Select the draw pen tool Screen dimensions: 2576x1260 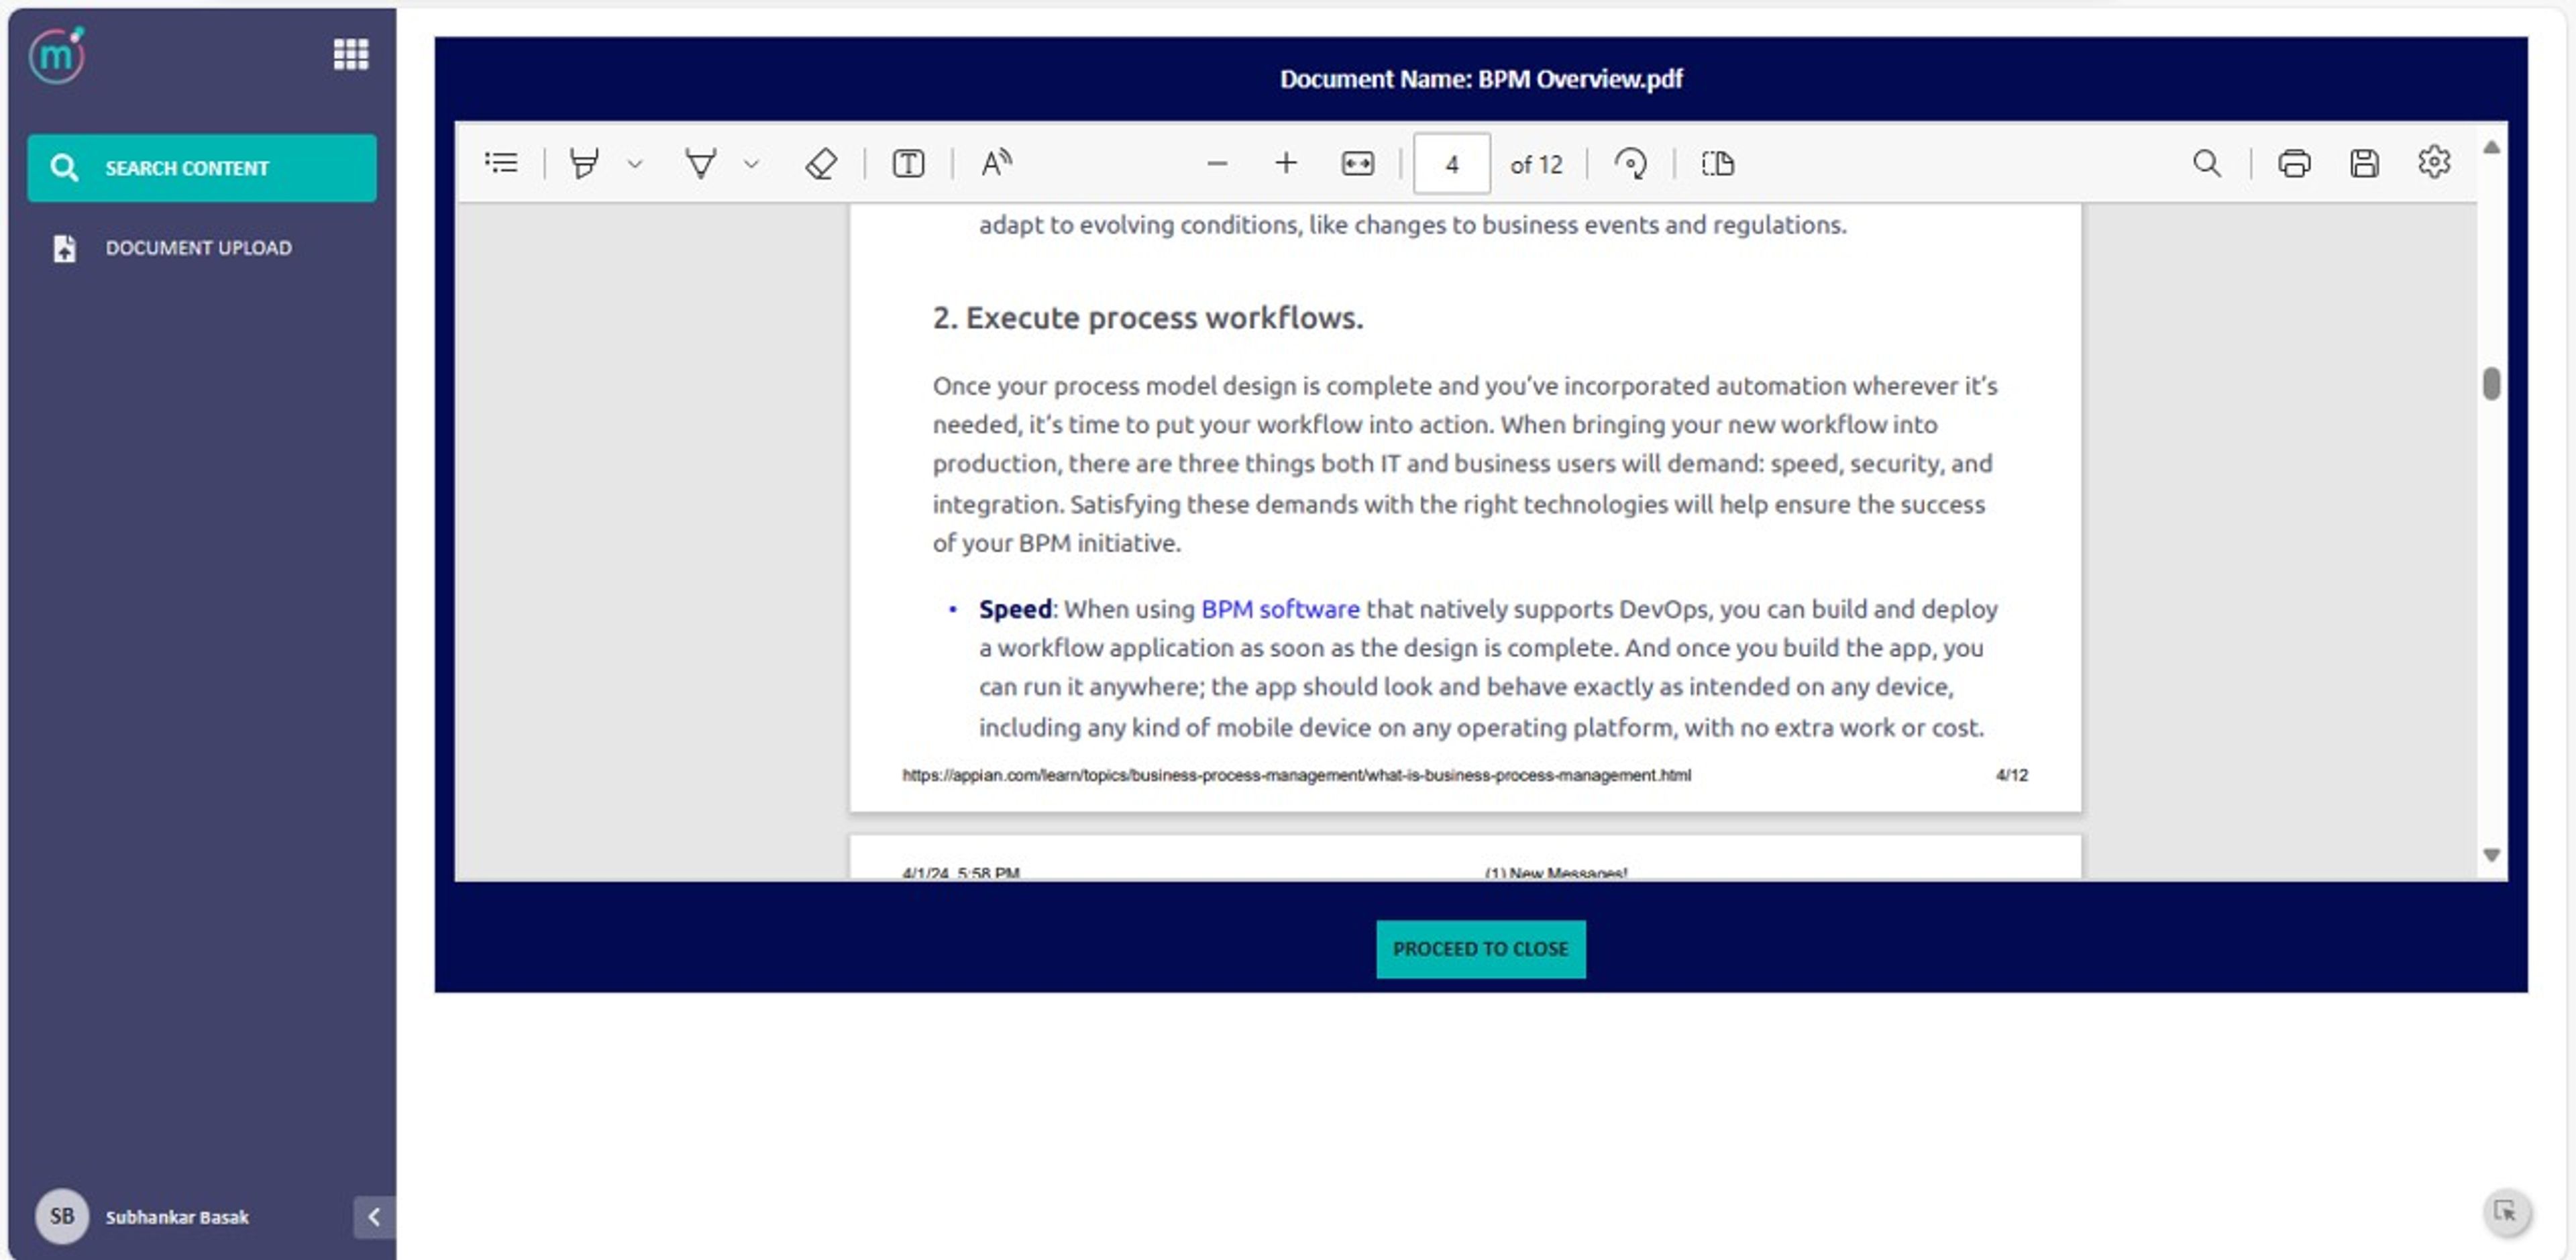[701, 163]
